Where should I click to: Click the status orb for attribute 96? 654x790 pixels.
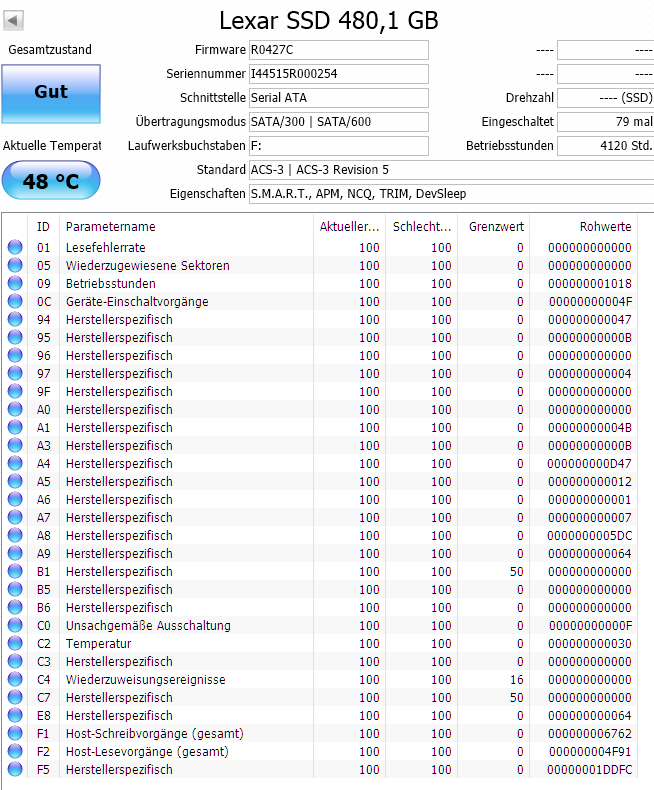(15, 355)
